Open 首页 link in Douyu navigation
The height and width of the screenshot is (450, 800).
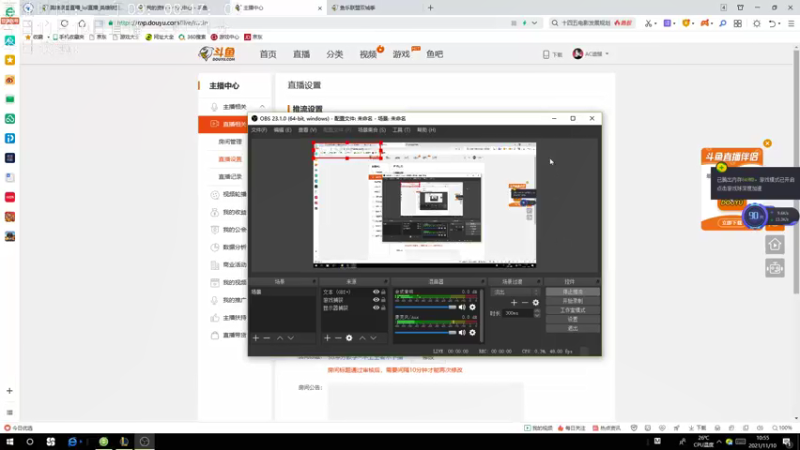268,54
